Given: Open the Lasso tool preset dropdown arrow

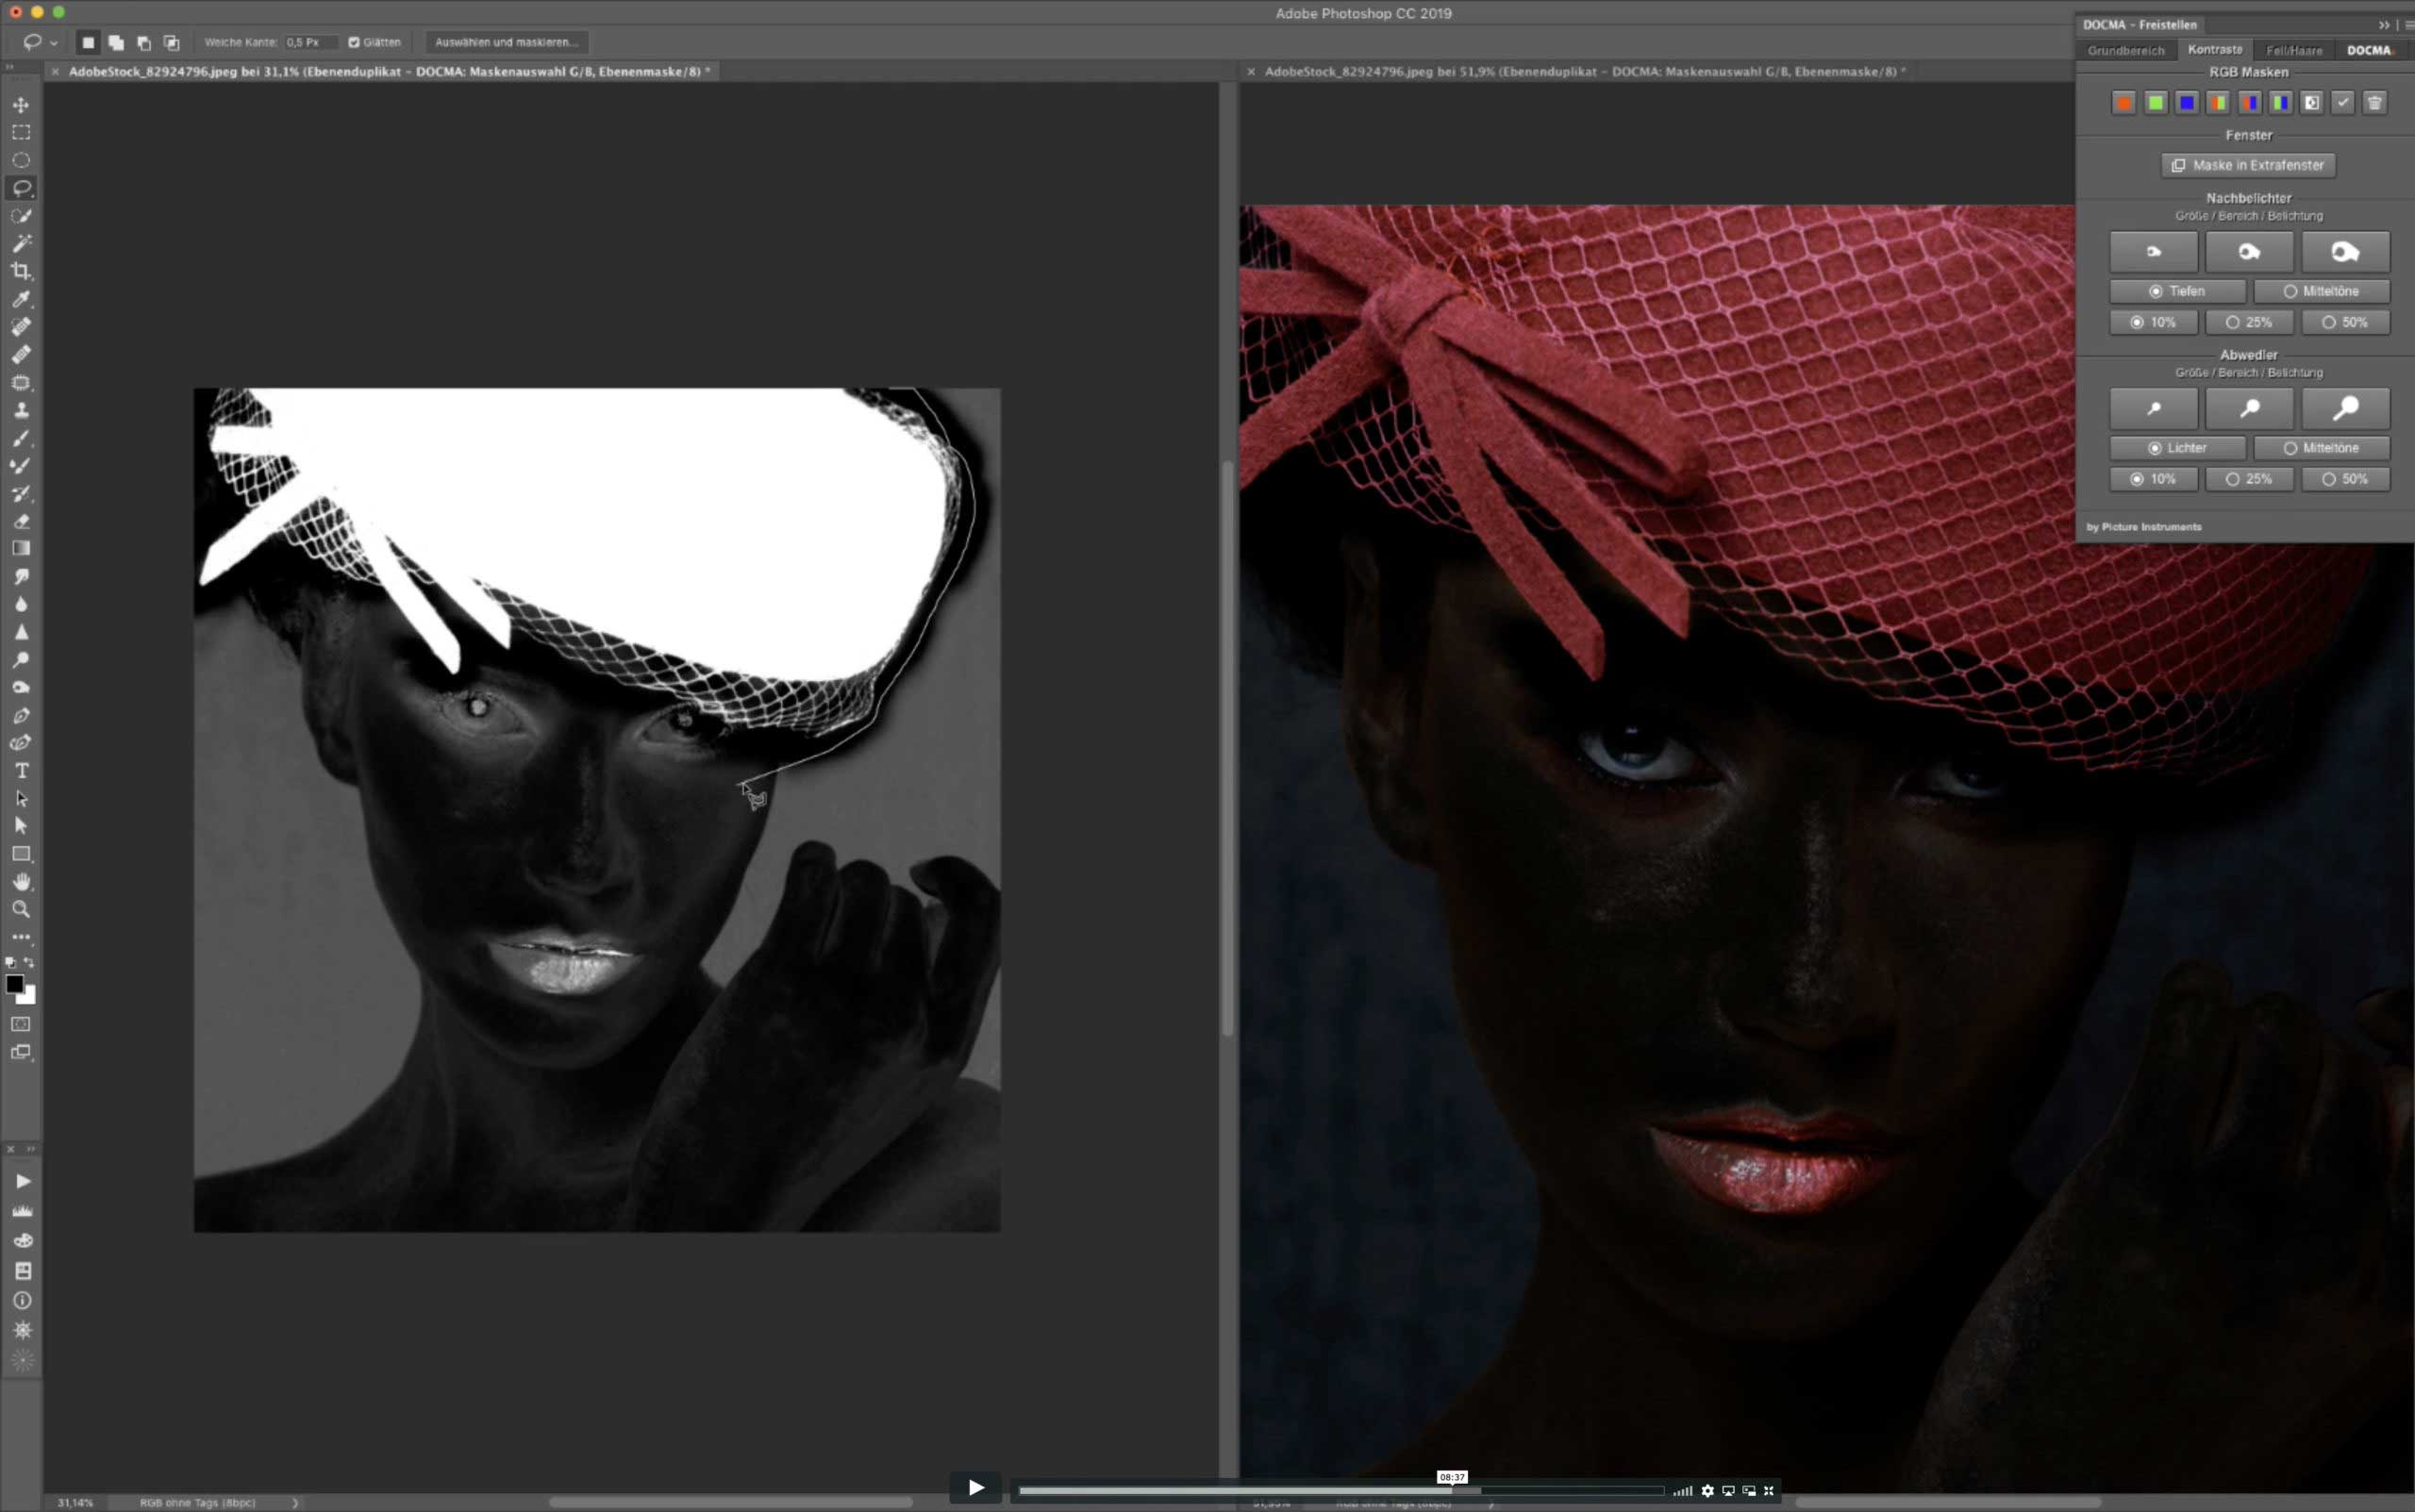Looking at the screenshot, I should (x=54, y=43).
